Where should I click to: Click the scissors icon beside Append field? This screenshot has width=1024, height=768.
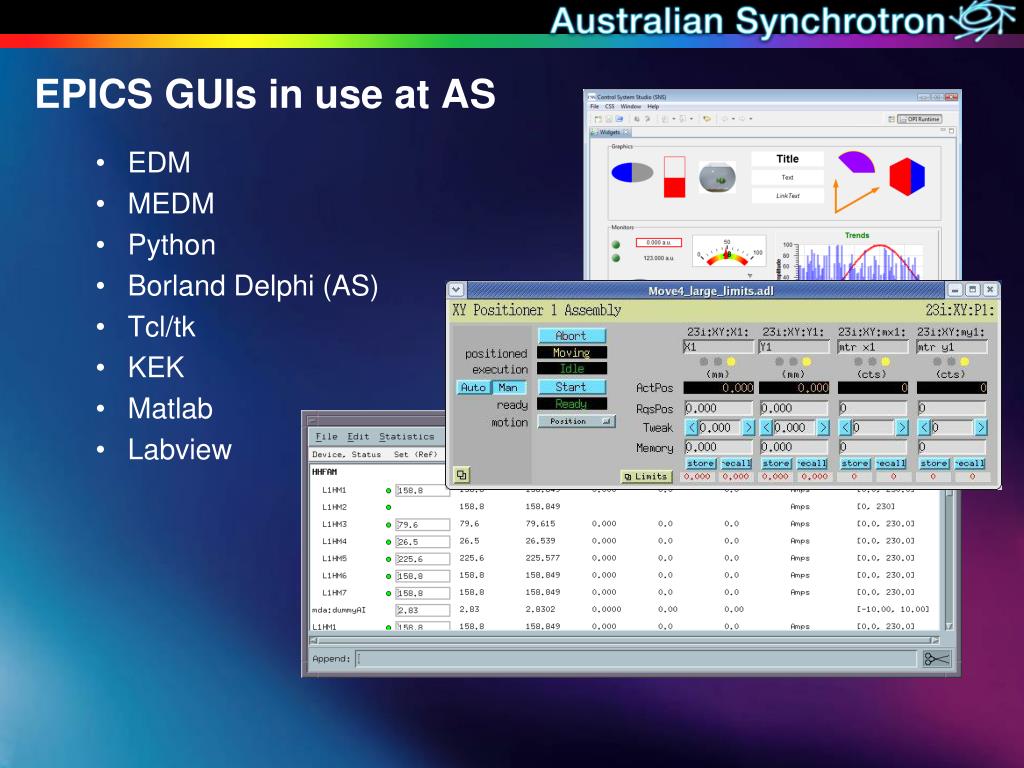pos(936,659)
